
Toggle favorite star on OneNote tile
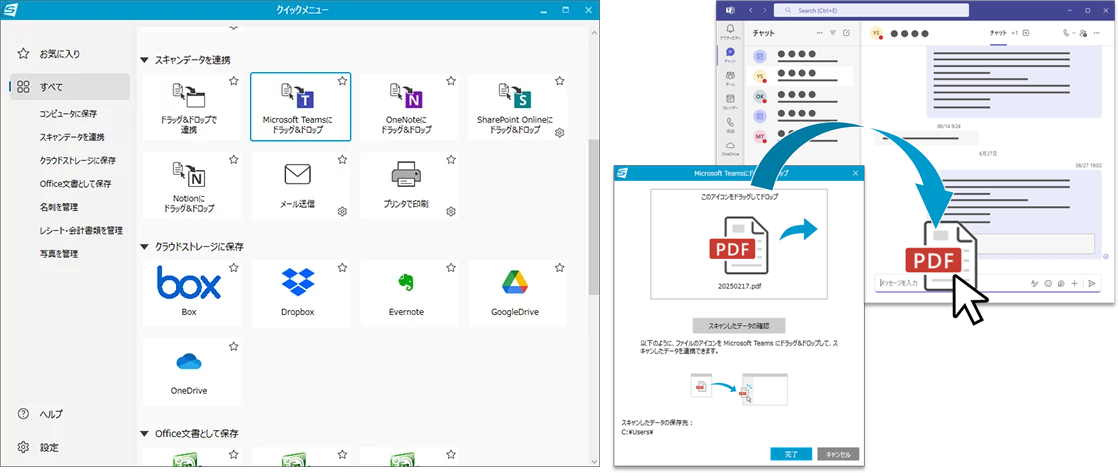(451, 81)
